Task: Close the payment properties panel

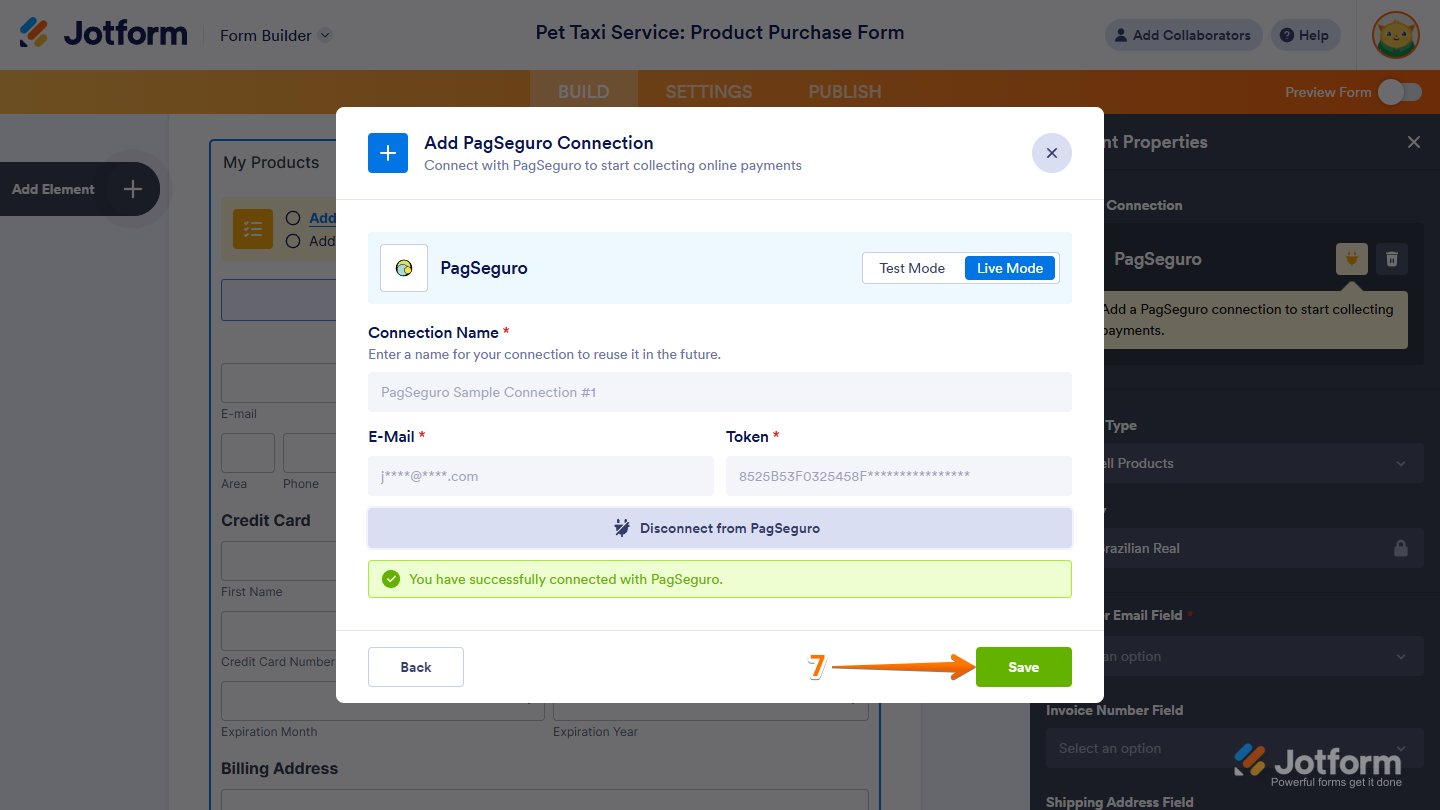Action: pos(1413,142)
